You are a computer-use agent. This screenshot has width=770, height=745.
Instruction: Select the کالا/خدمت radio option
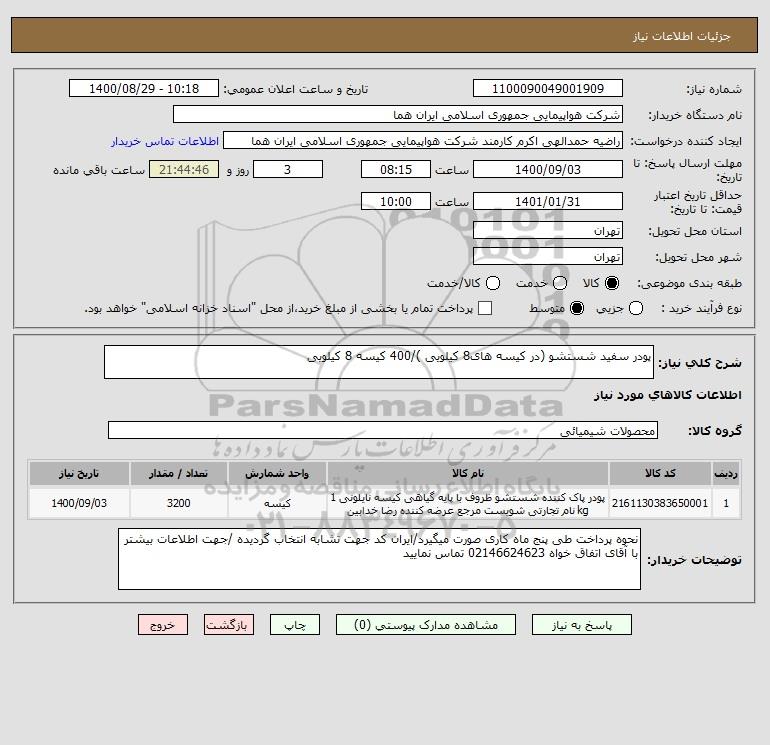[x=493, y=283]
